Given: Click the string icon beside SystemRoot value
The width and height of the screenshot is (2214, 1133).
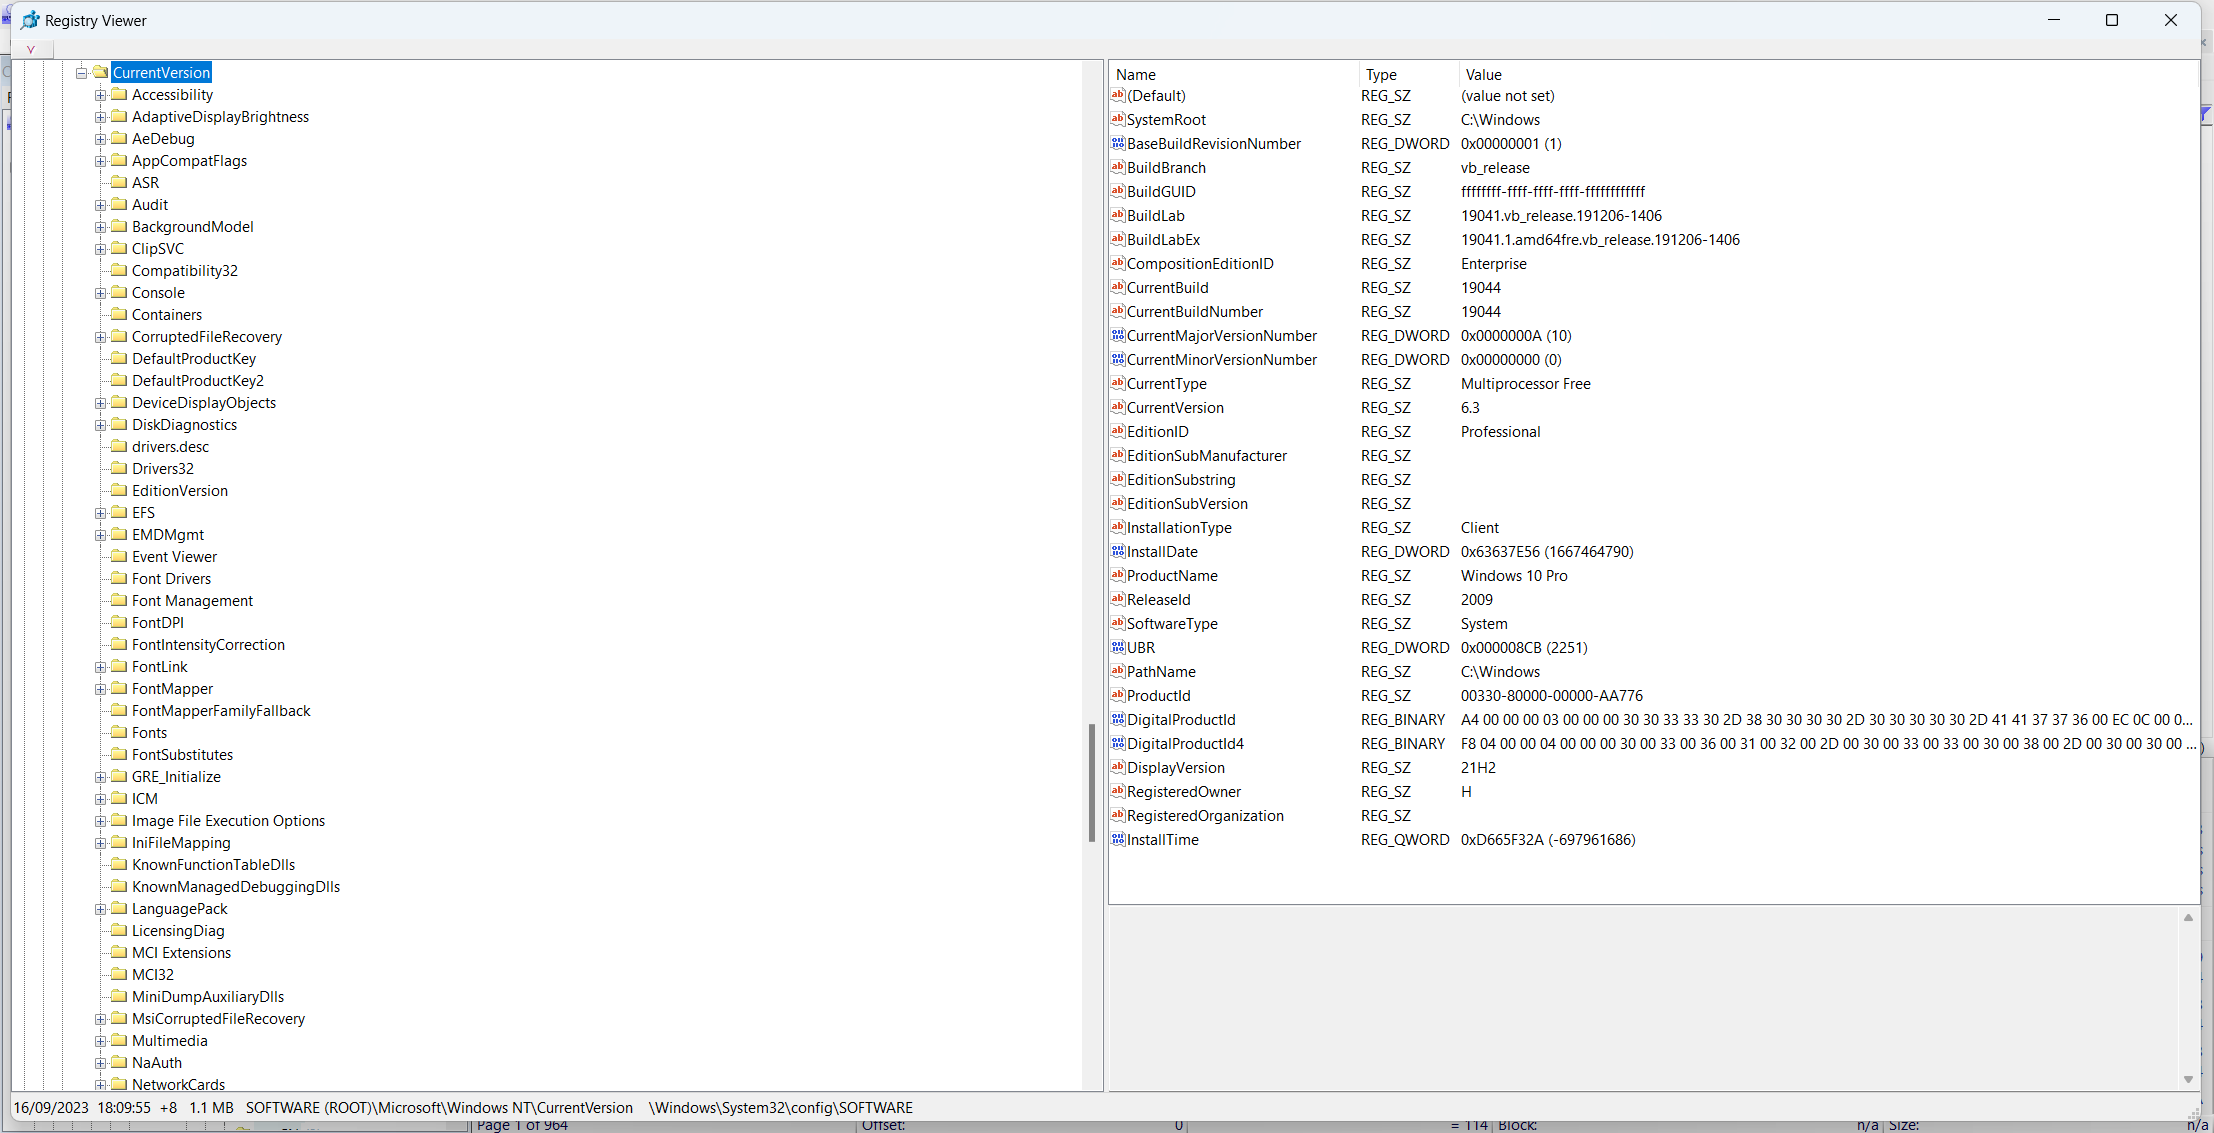Looking at the screenshot, I should (1118, 119).
